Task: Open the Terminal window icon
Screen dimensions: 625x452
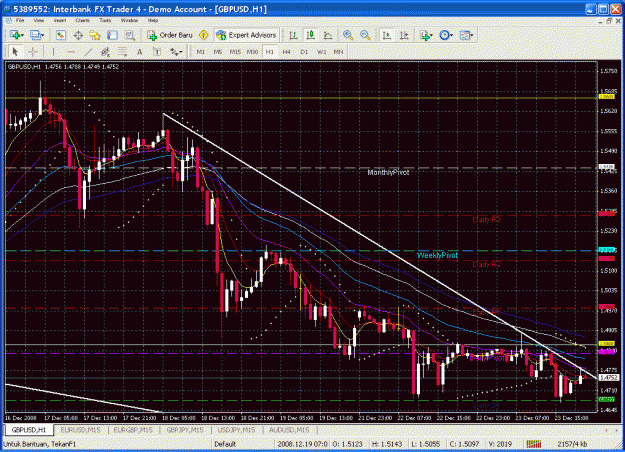Action: coord(112,35)
